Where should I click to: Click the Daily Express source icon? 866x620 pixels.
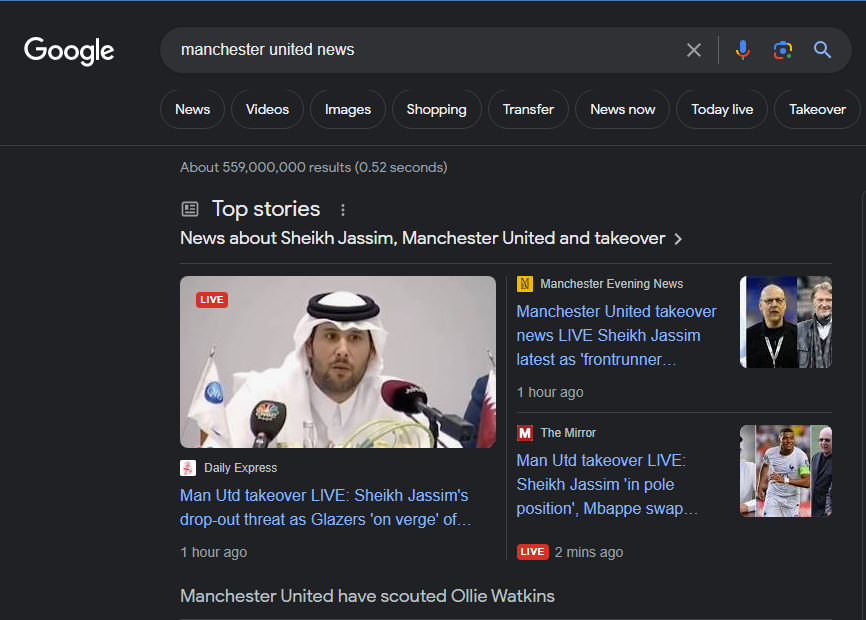[188, 468]
